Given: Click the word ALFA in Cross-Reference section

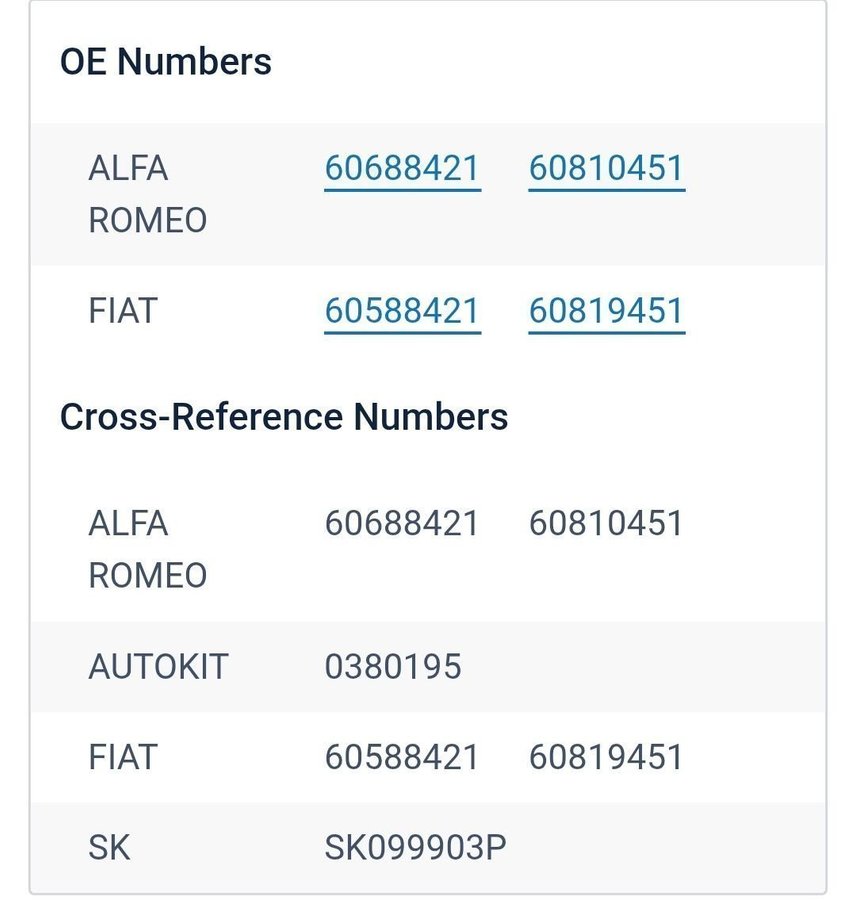Looking at the screenshot, I should point(128,523).
